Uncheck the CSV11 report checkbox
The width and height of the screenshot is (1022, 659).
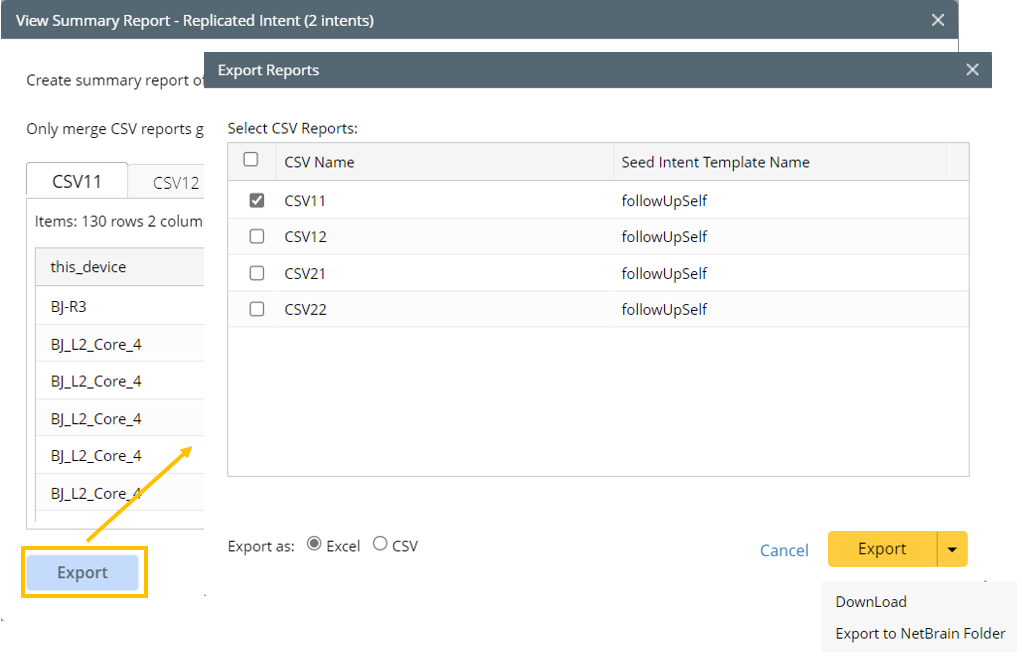[x=257, y=201]
